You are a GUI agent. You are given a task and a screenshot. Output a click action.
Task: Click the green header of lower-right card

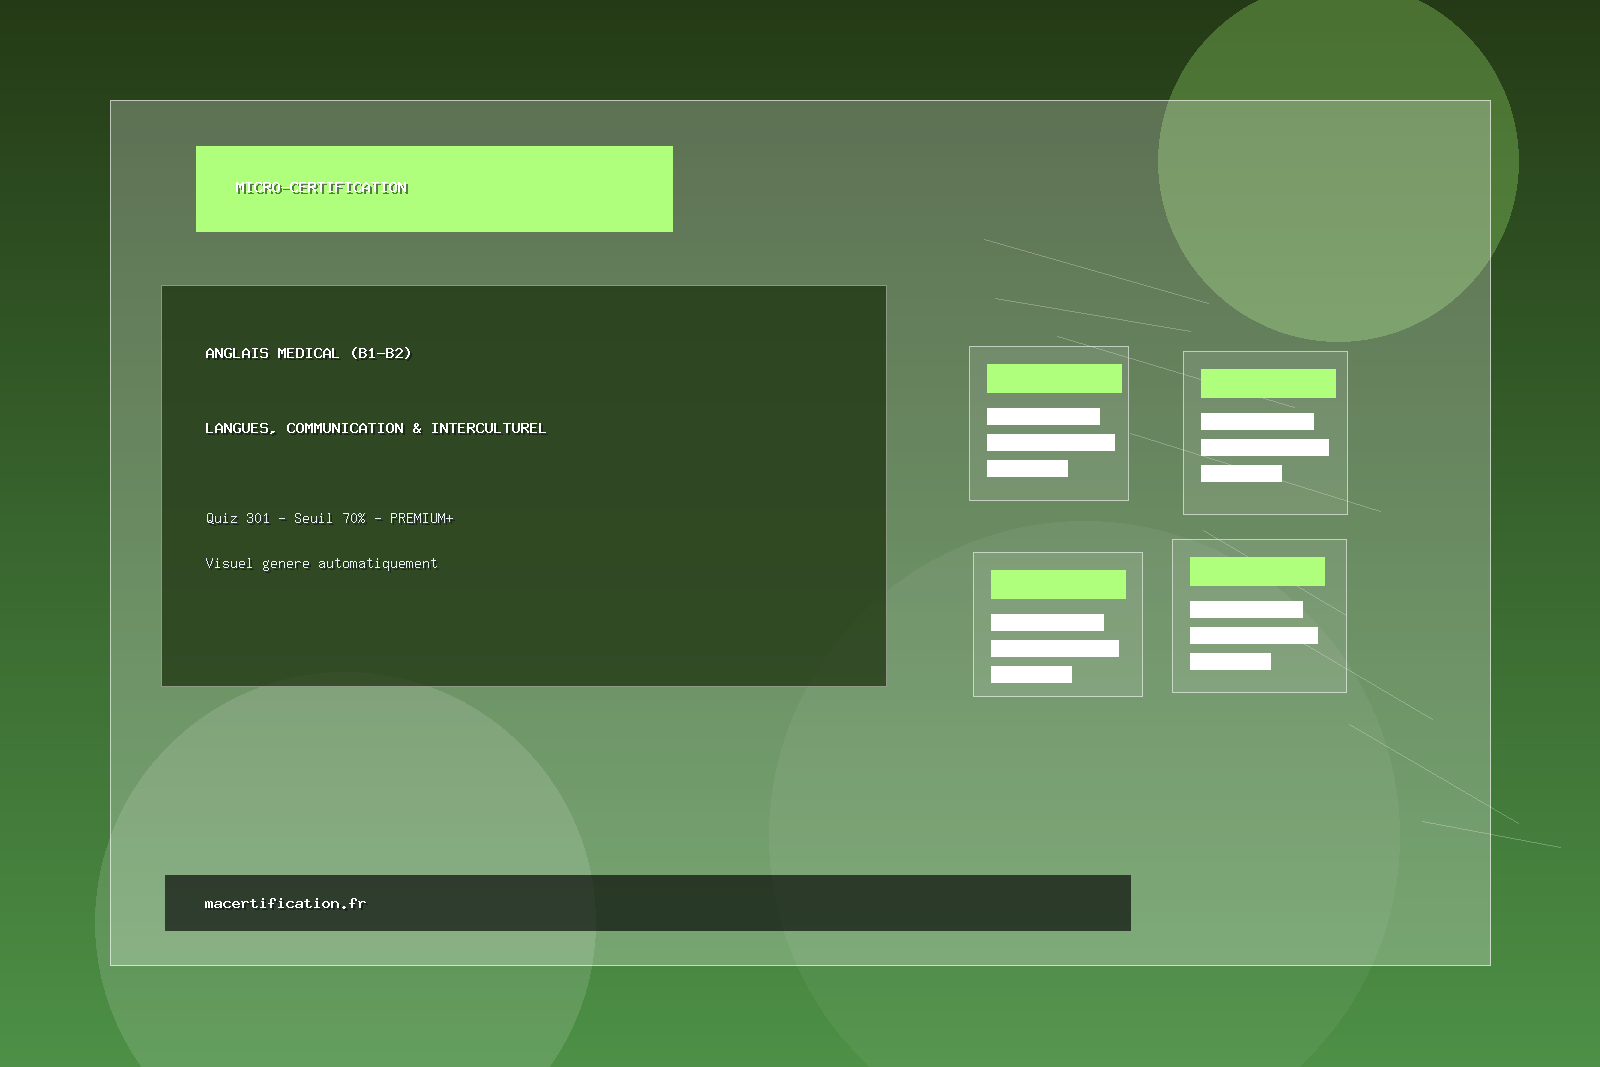coord(1257,571)
